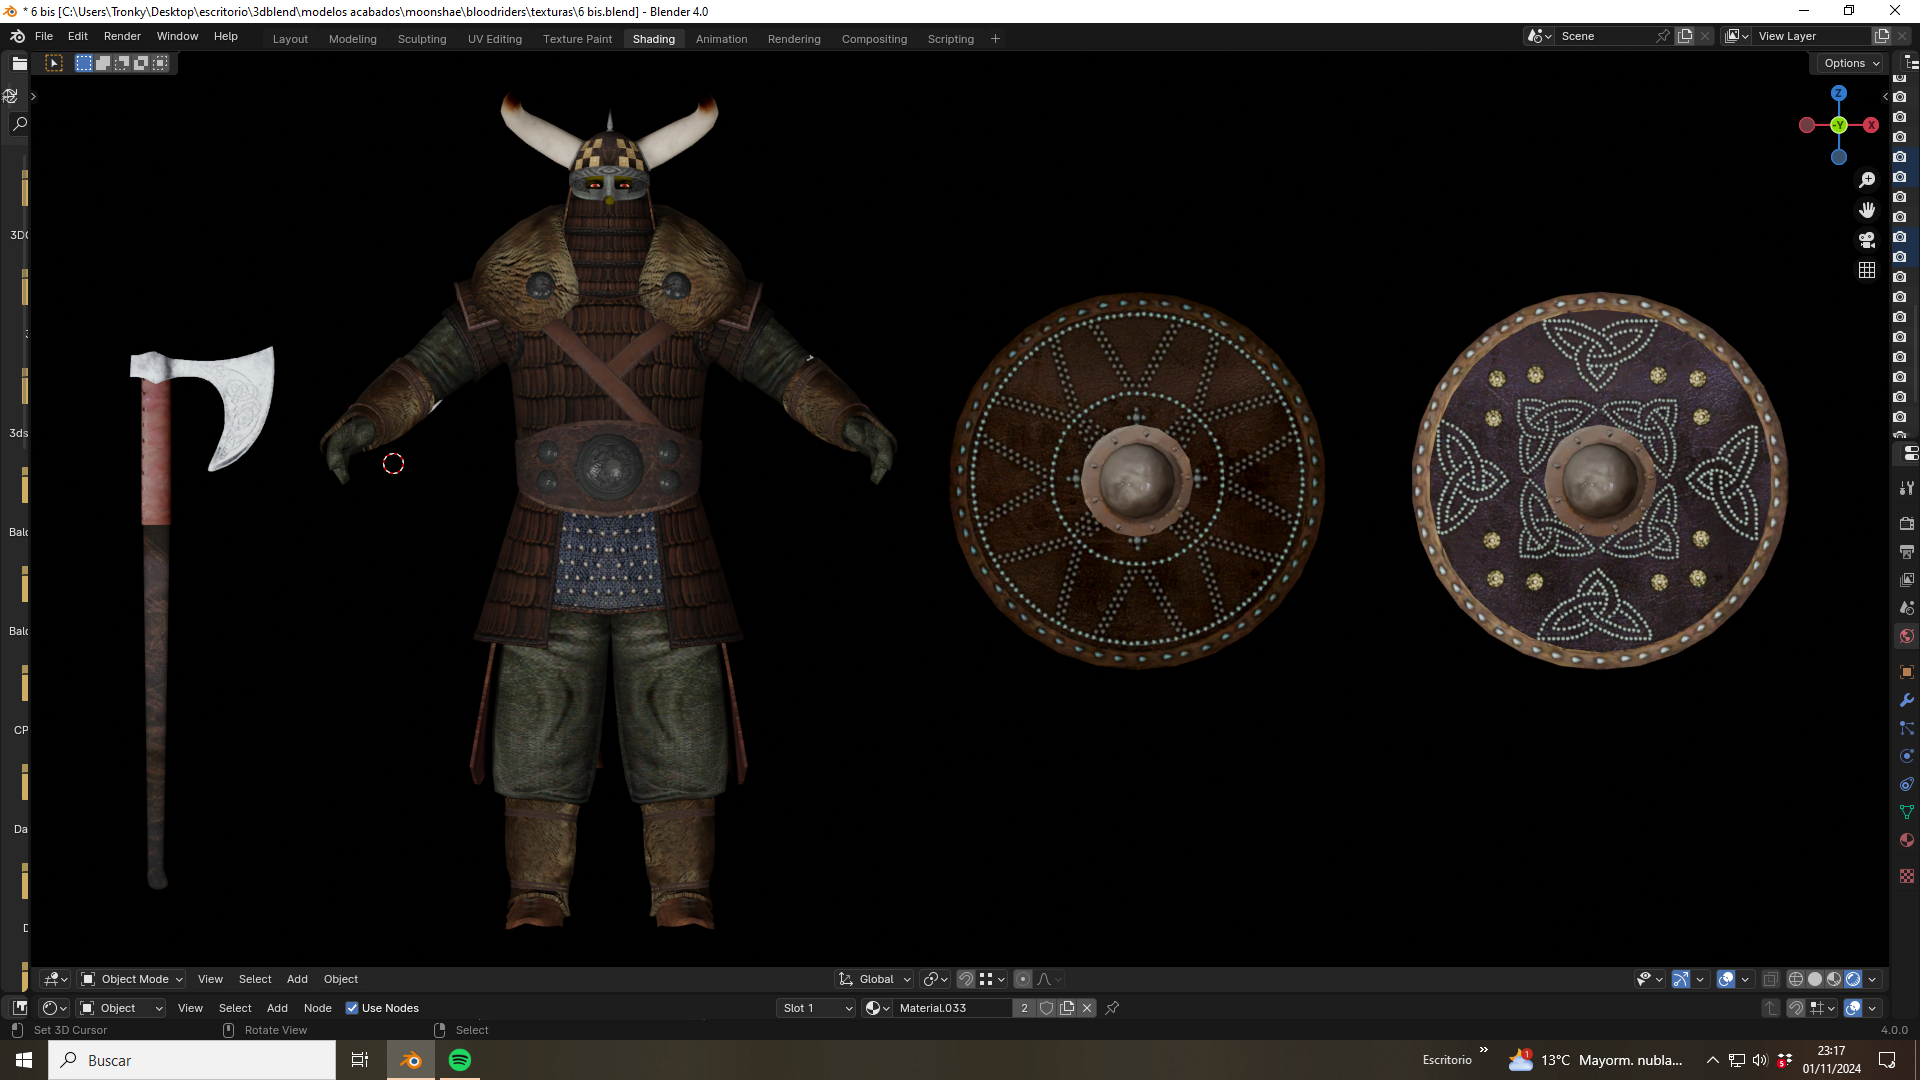Open the Material properties tab icon

(x=1906, y=840)
